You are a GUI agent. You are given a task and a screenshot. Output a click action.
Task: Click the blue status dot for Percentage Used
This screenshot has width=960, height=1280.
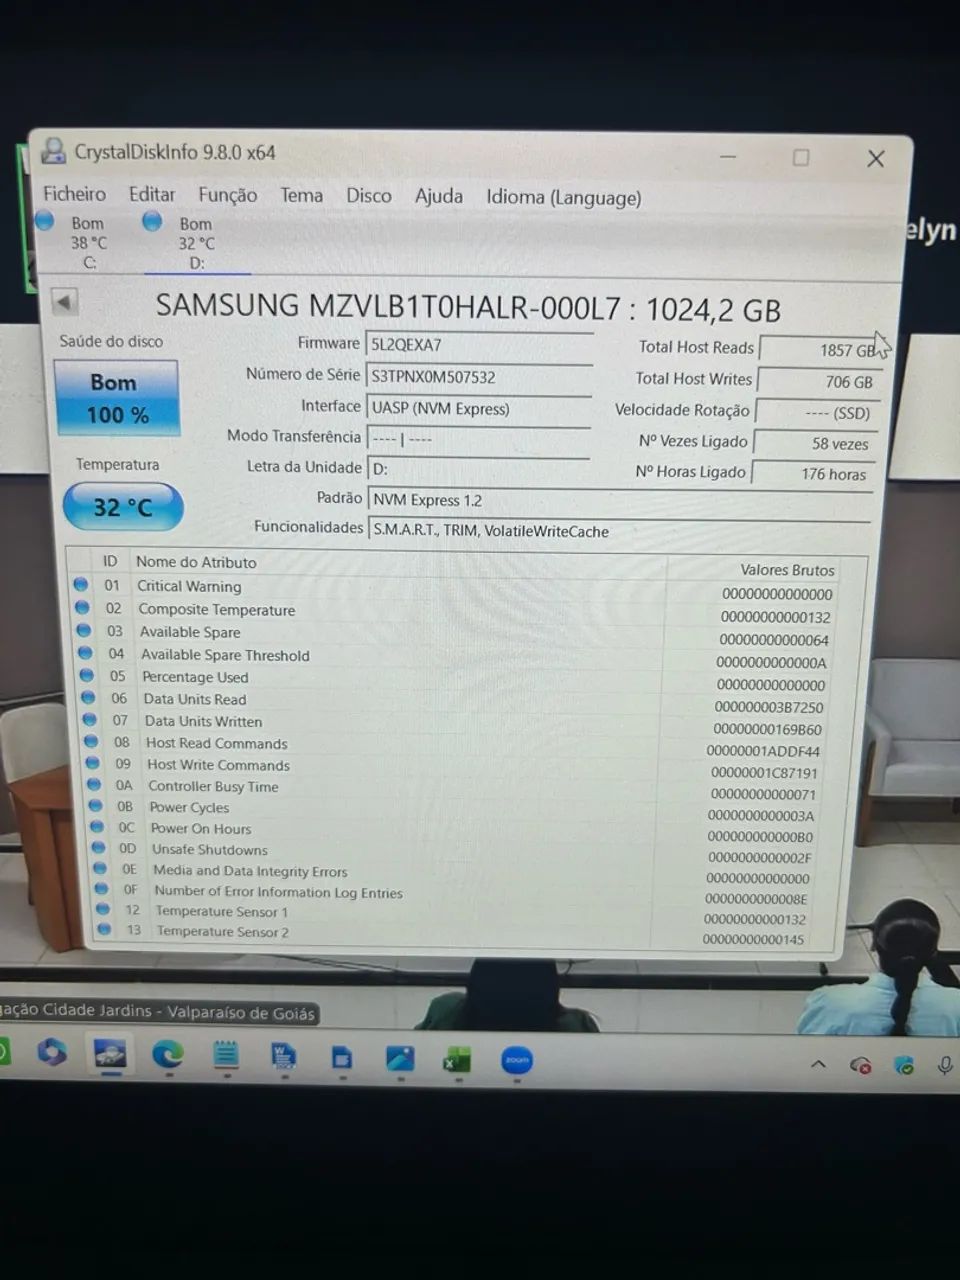click(x=87, y=676)
